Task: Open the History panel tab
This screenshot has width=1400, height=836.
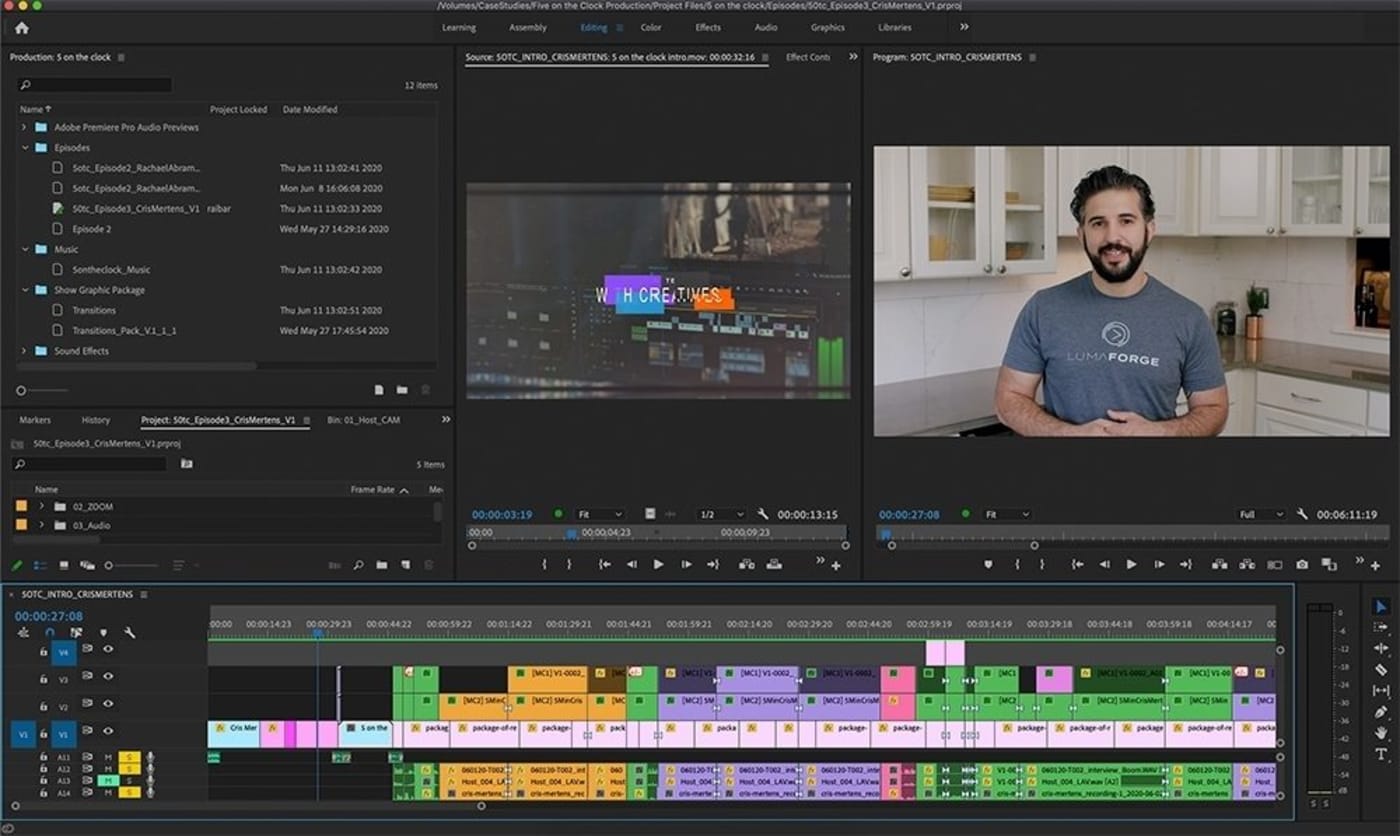Action: click(96, 420)
